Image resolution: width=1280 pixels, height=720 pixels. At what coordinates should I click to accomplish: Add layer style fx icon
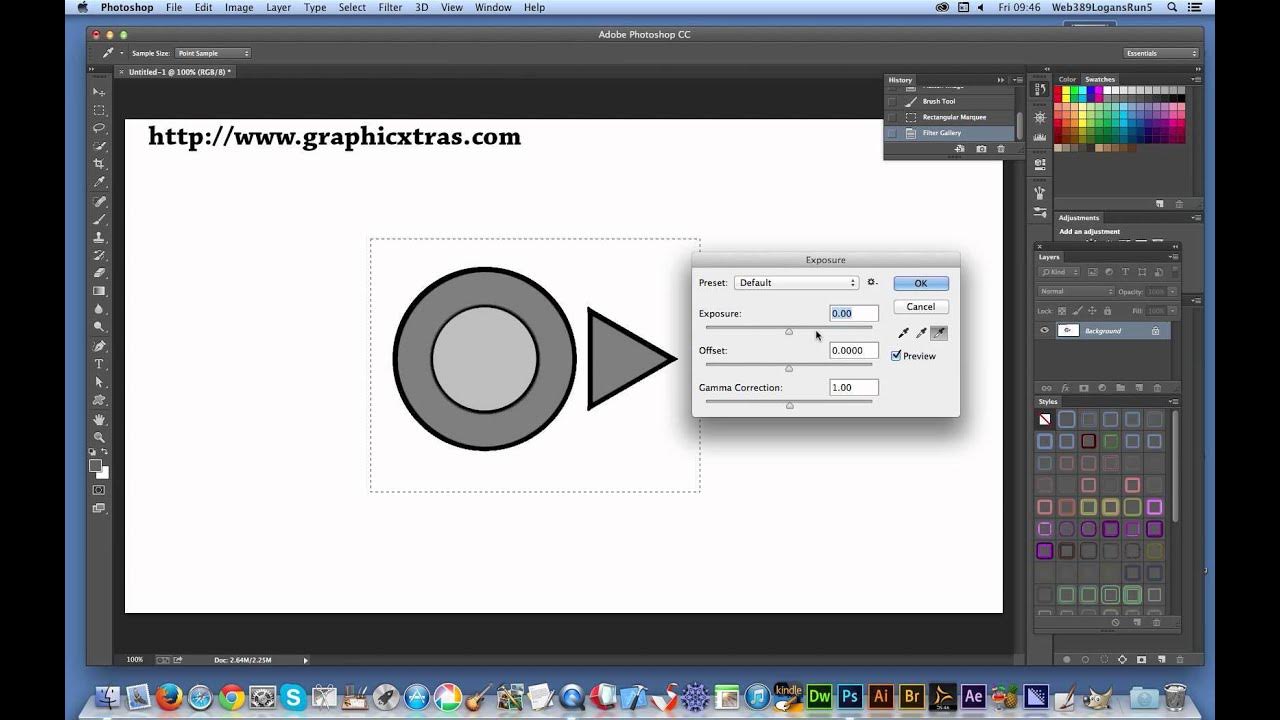pyautogui.click(x=1065, y=388)
